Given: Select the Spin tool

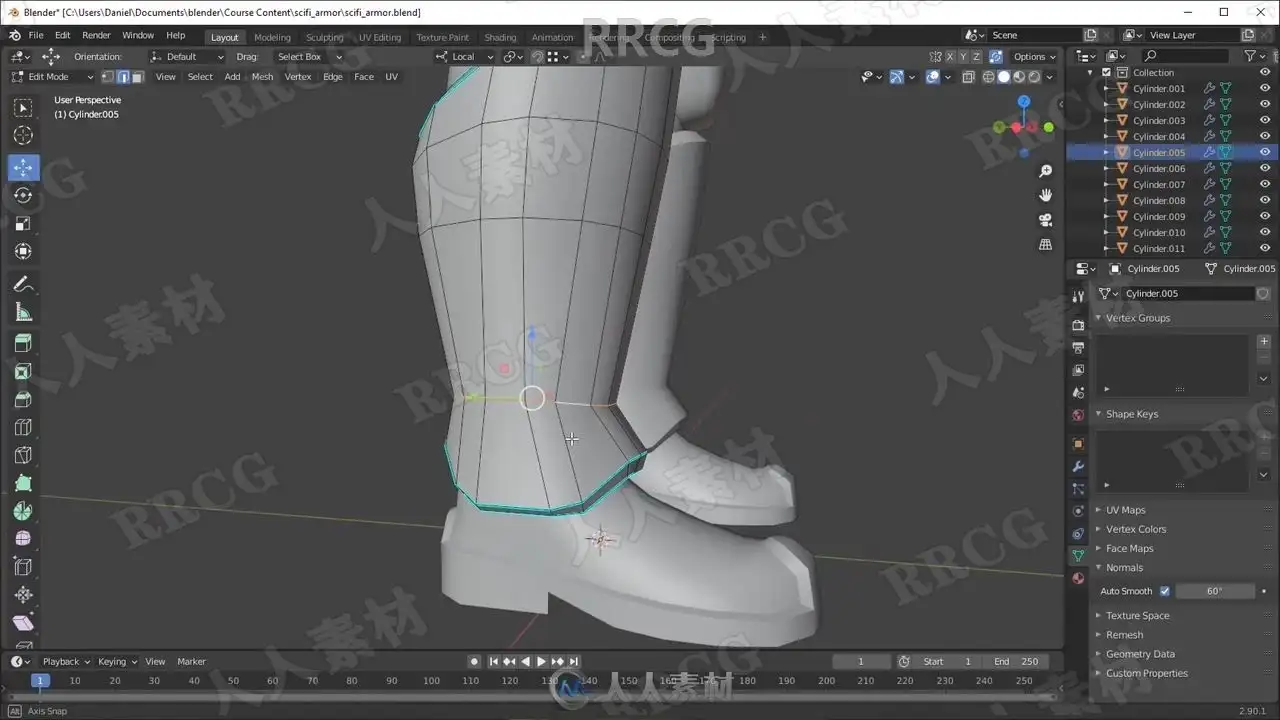Looking at the screenshot, I should coord(23,511).
